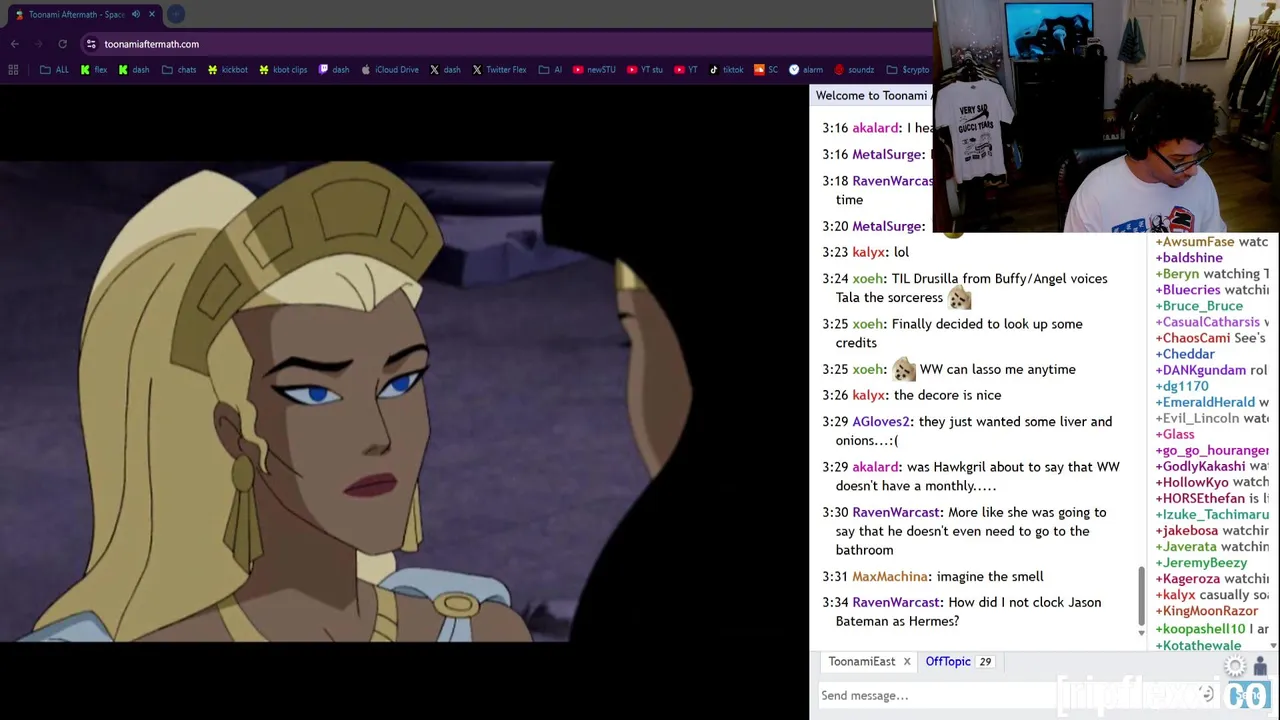Image resolution: width=1280 pixels, height=720 pixels.
Task: Click username MaxMachina at 3:31
Action: pyautogui.click(x=890, y=577)
